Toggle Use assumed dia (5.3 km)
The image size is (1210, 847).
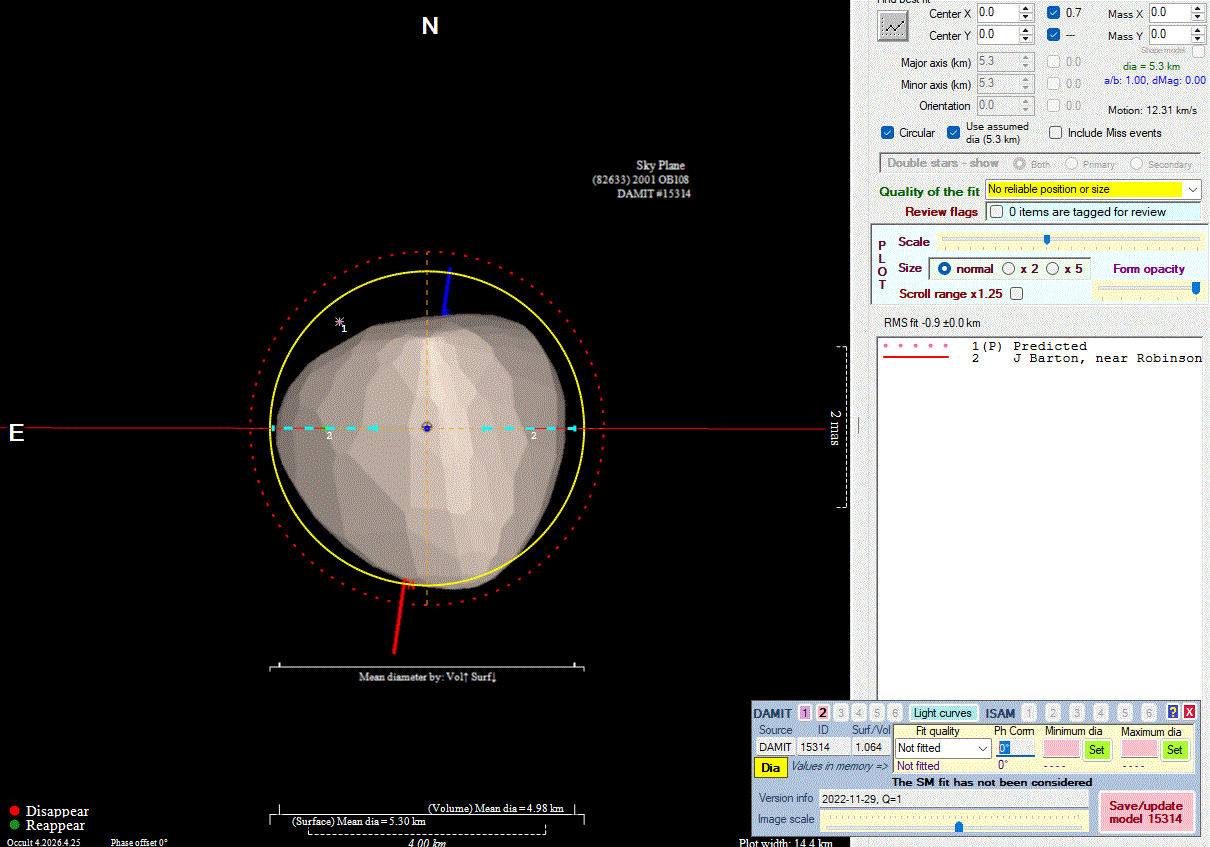click(x=954, y=133)
